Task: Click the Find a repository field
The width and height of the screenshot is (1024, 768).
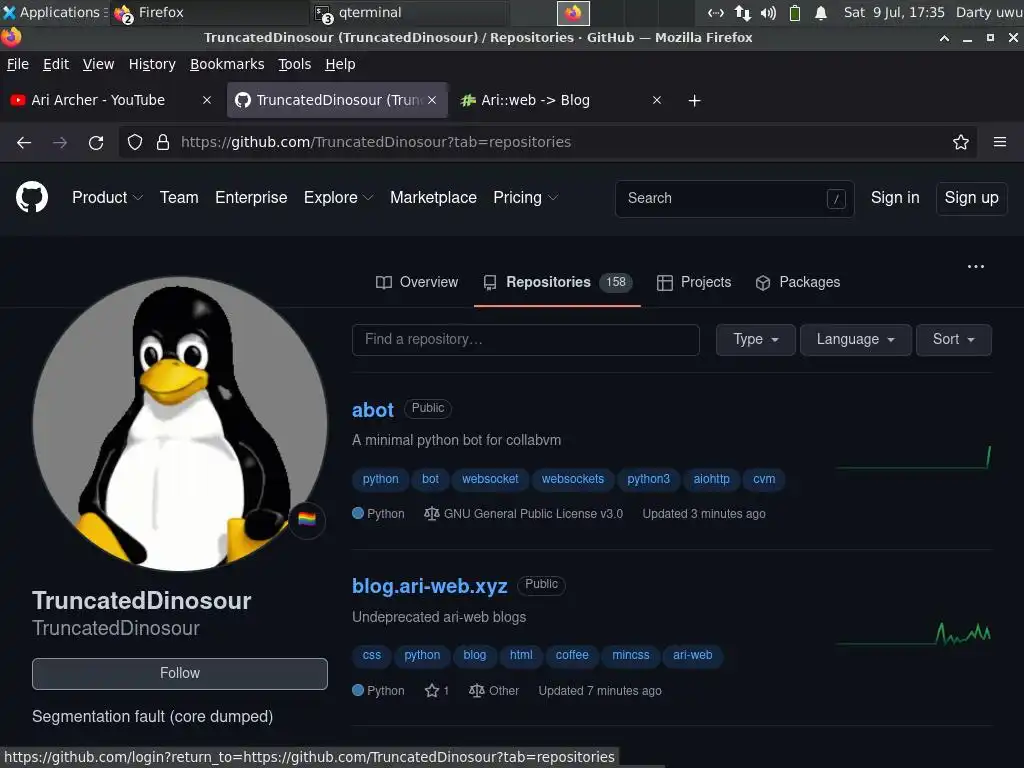Action: [x=526, y=340]
